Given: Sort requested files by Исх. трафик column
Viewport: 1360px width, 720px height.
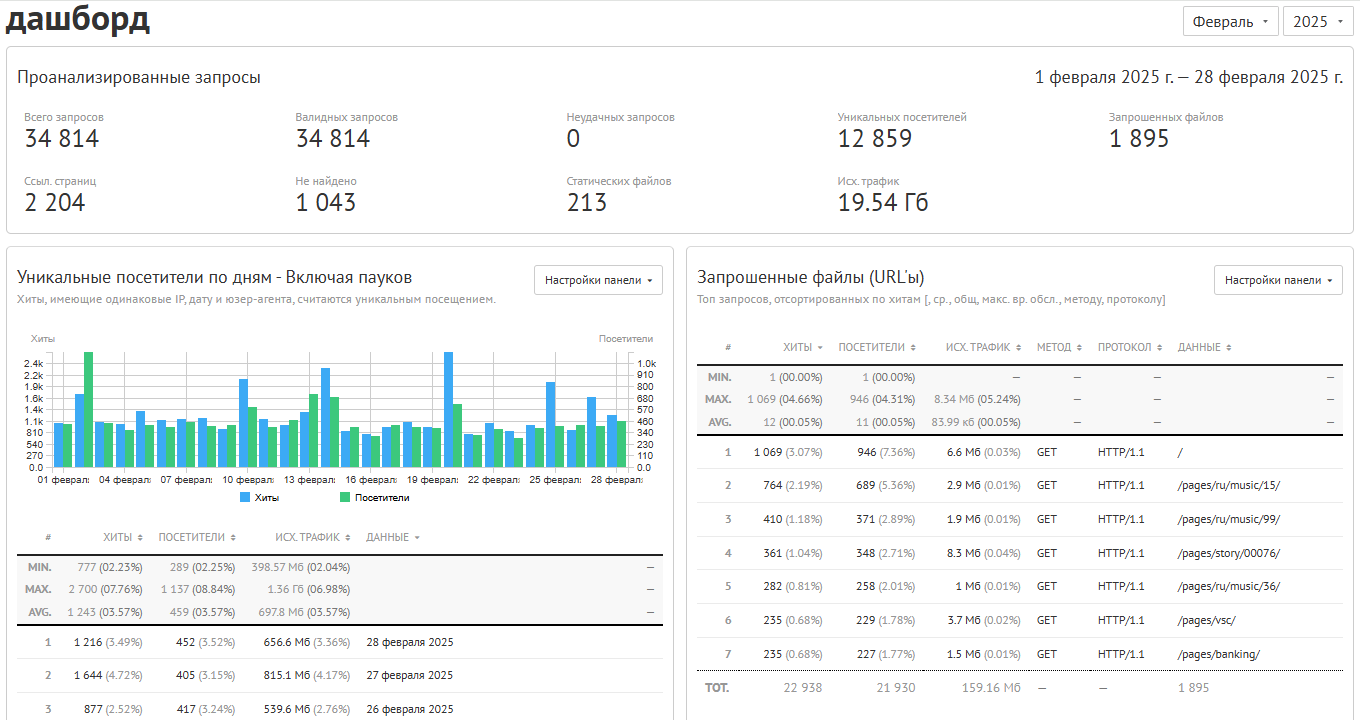Looking at the screenshot, I should pos(984,347).
